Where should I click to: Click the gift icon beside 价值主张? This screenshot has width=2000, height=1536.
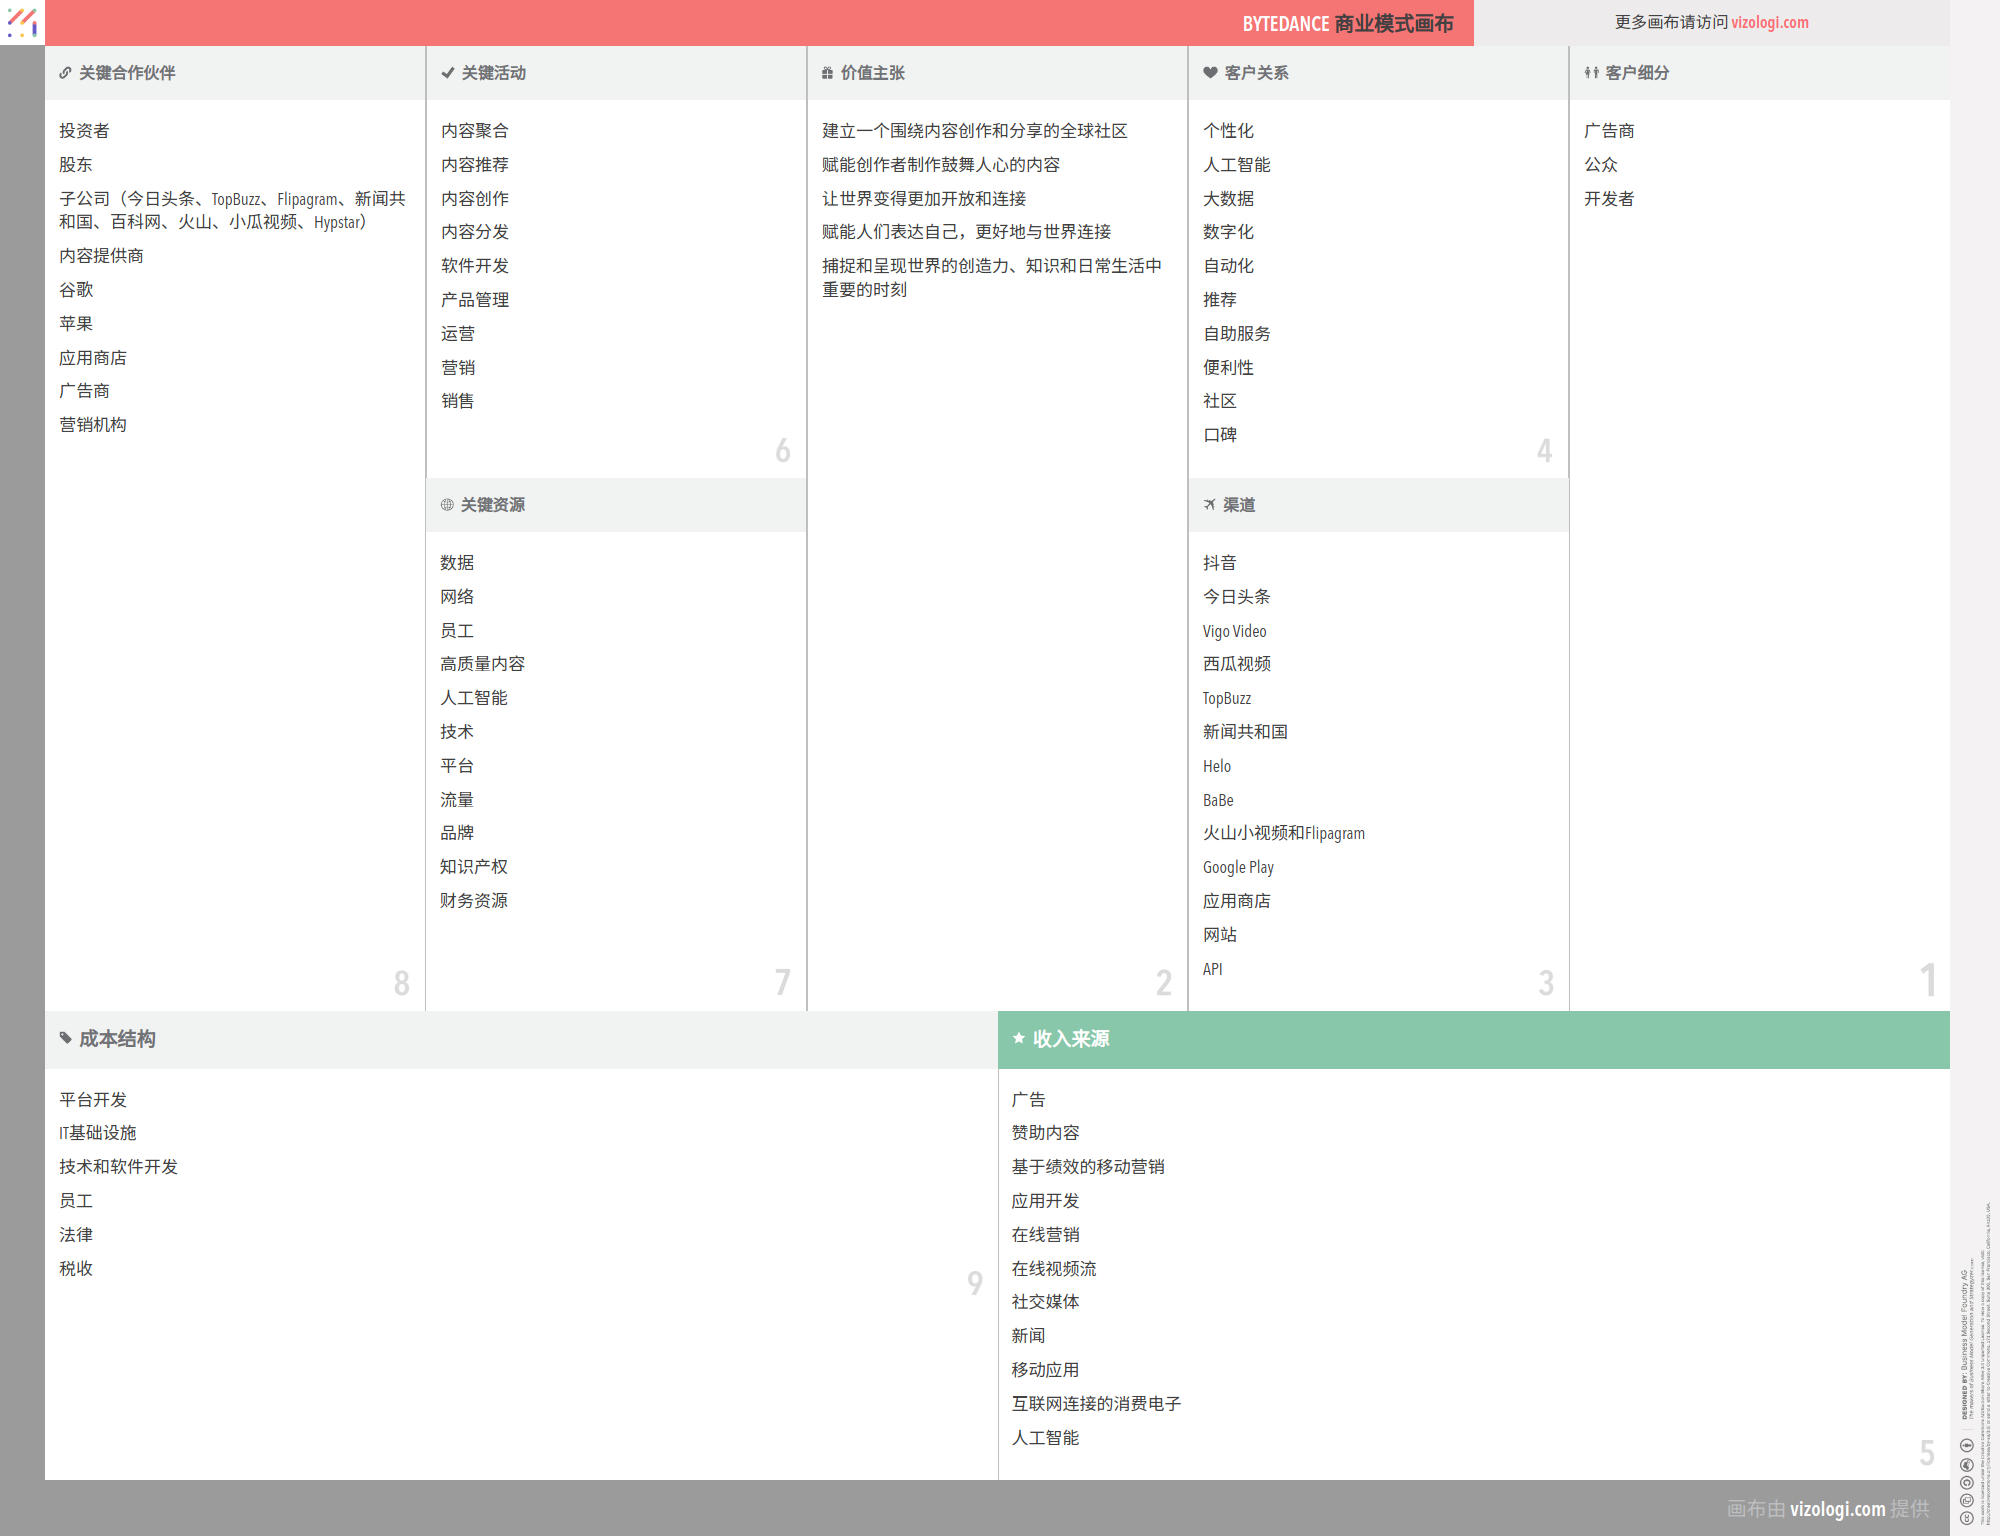pyautogui.click(x=827, y=73)
